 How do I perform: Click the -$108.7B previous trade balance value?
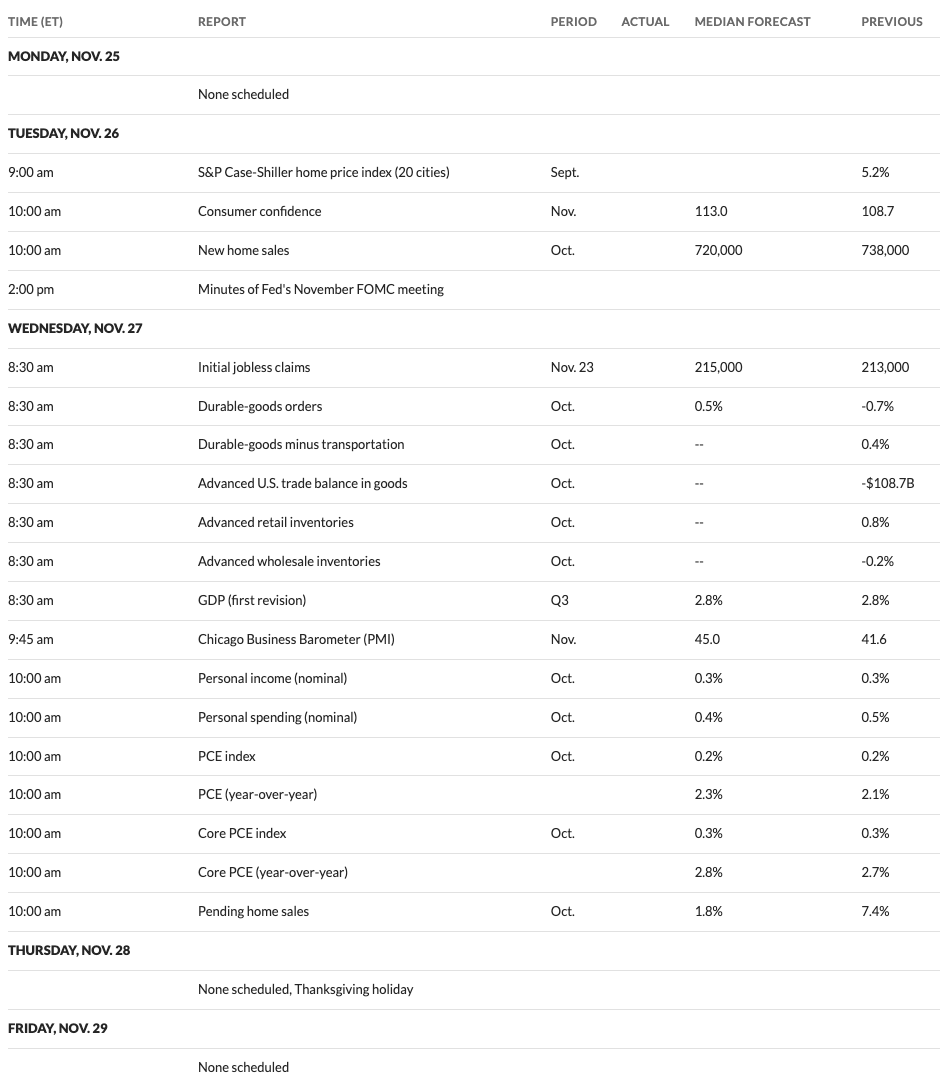[889, 483]
